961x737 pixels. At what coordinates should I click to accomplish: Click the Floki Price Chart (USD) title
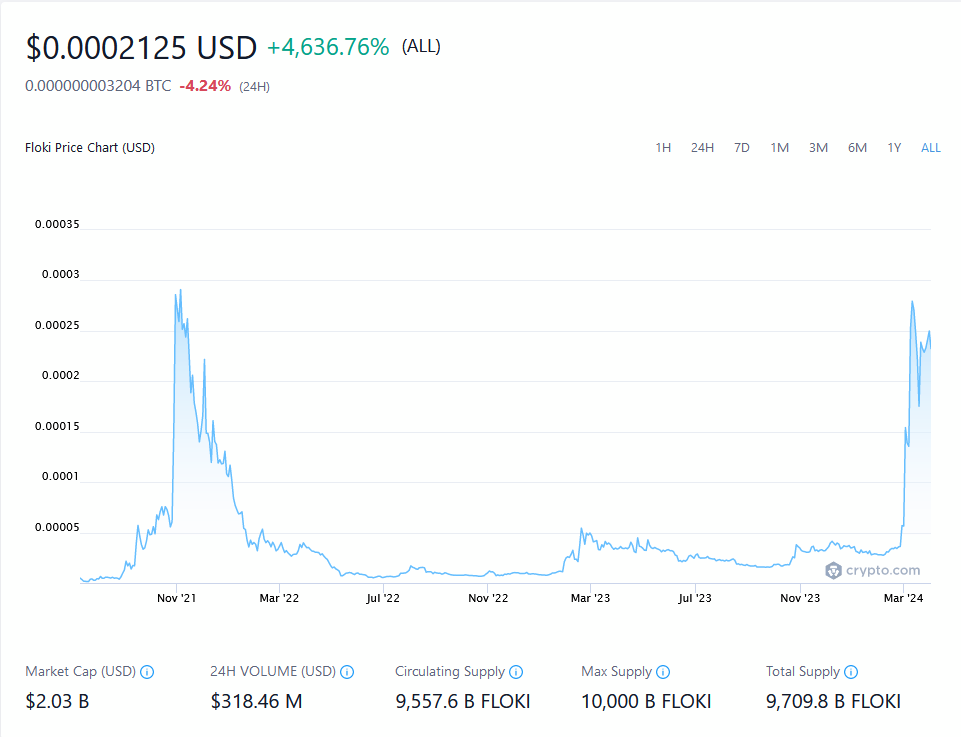[x=90, y=148]
